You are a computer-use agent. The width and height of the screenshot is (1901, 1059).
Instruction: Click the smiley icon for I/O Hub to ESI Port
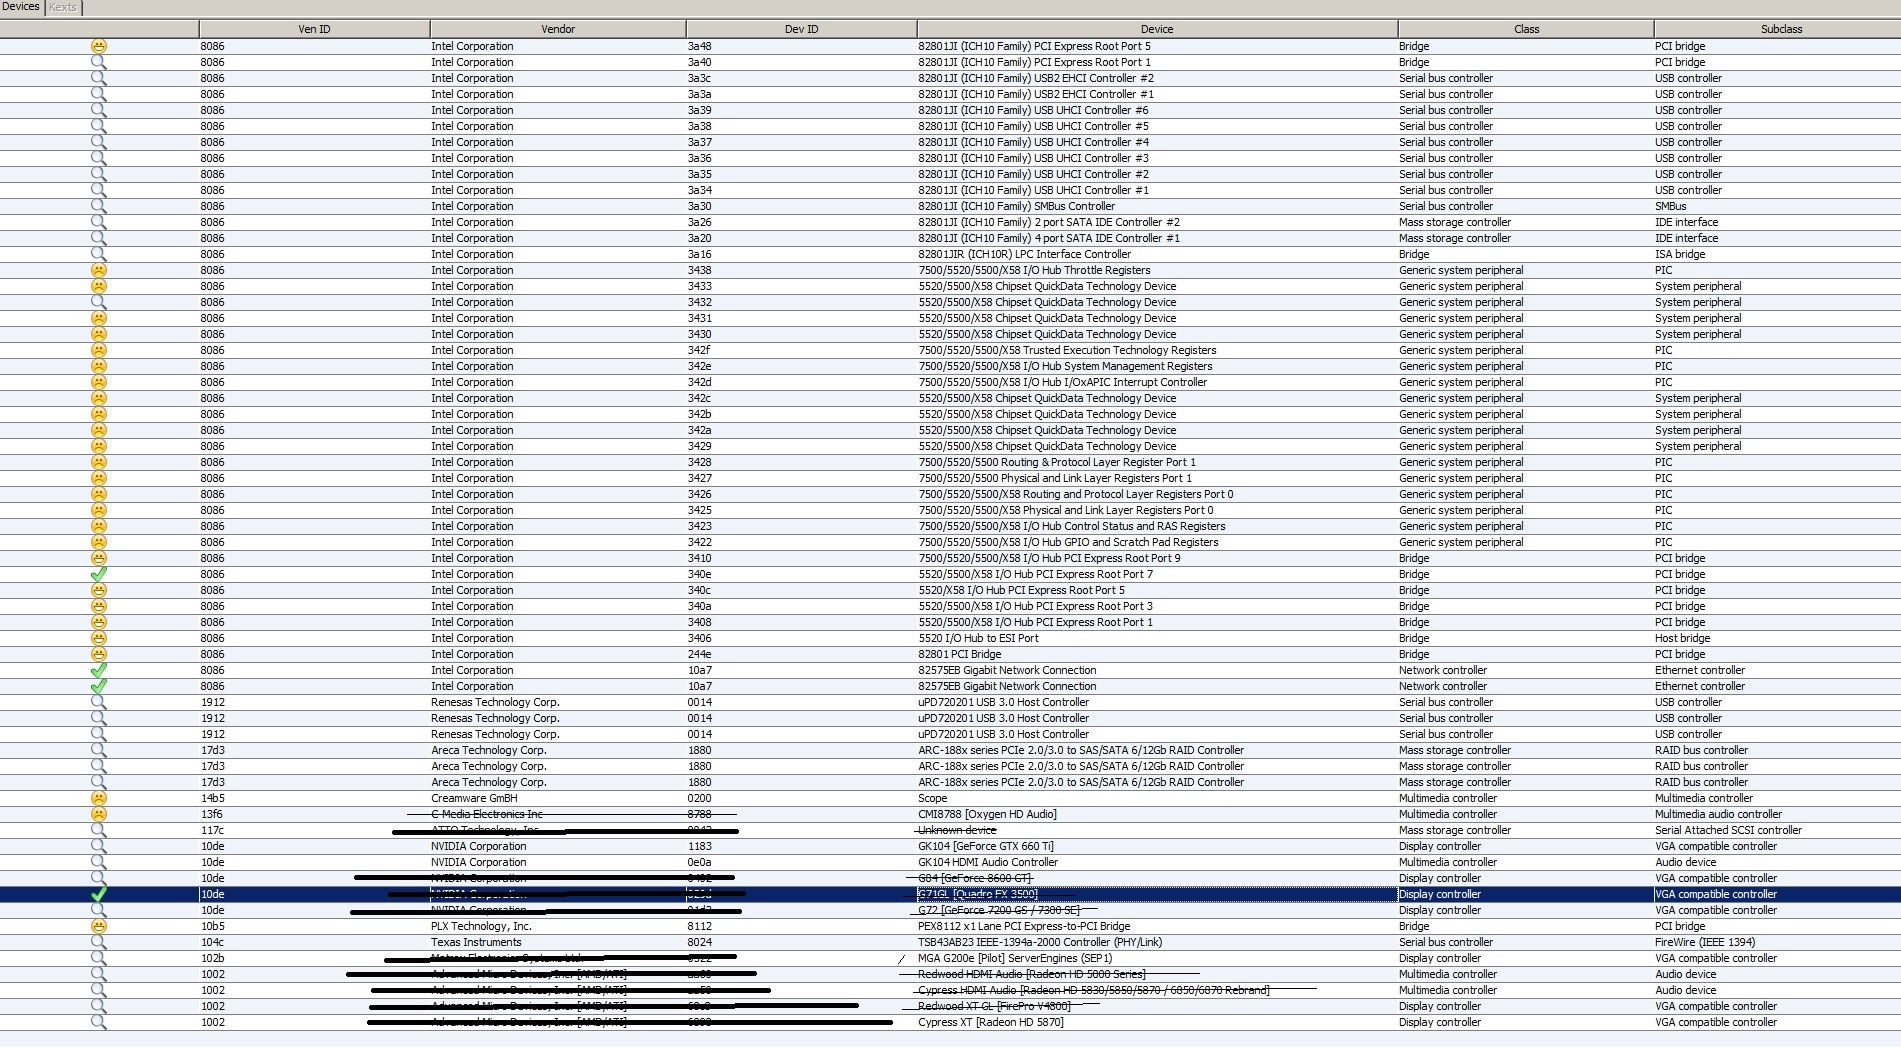click(99, 638)
